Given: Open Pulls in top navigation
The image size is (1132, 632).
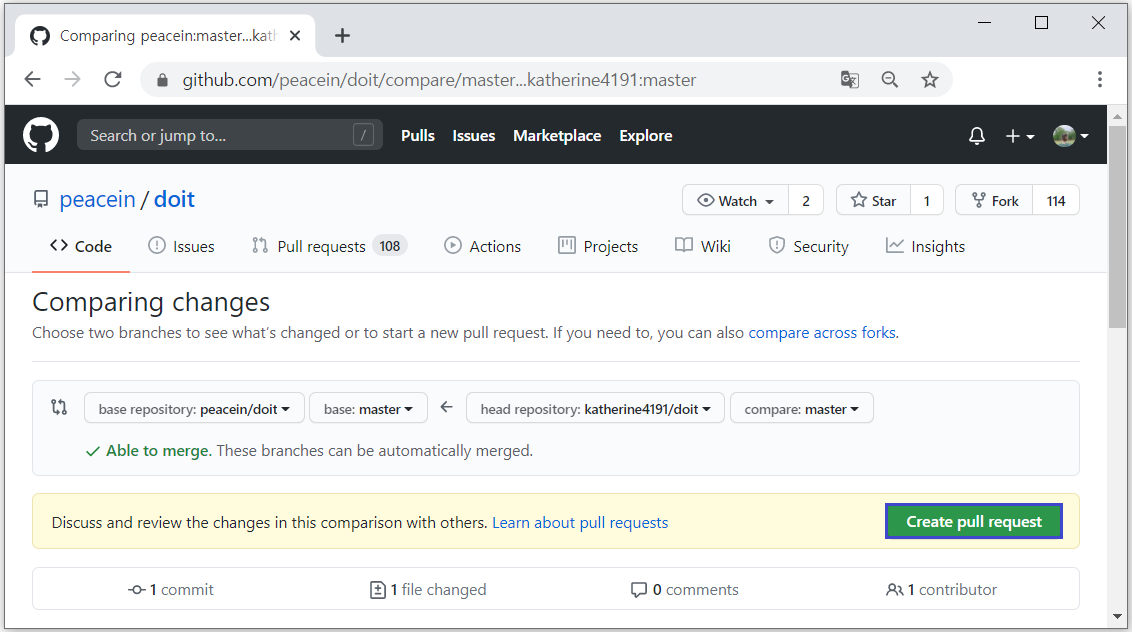Looking at the screenshot, I should click(x=418, y=136).
